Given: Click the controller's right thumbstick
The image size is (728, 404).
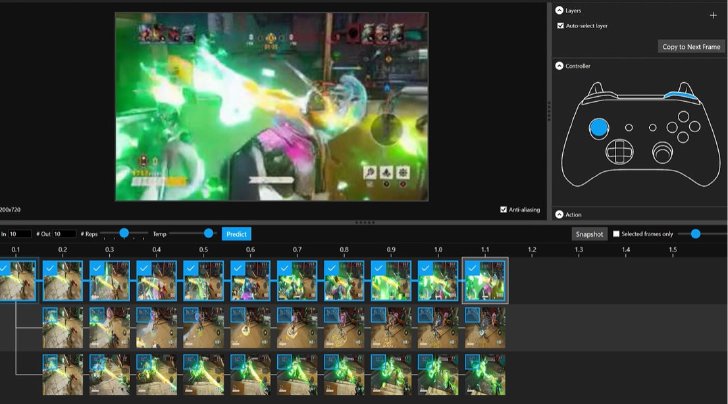Looking at the screenshot, I should 663,152.
